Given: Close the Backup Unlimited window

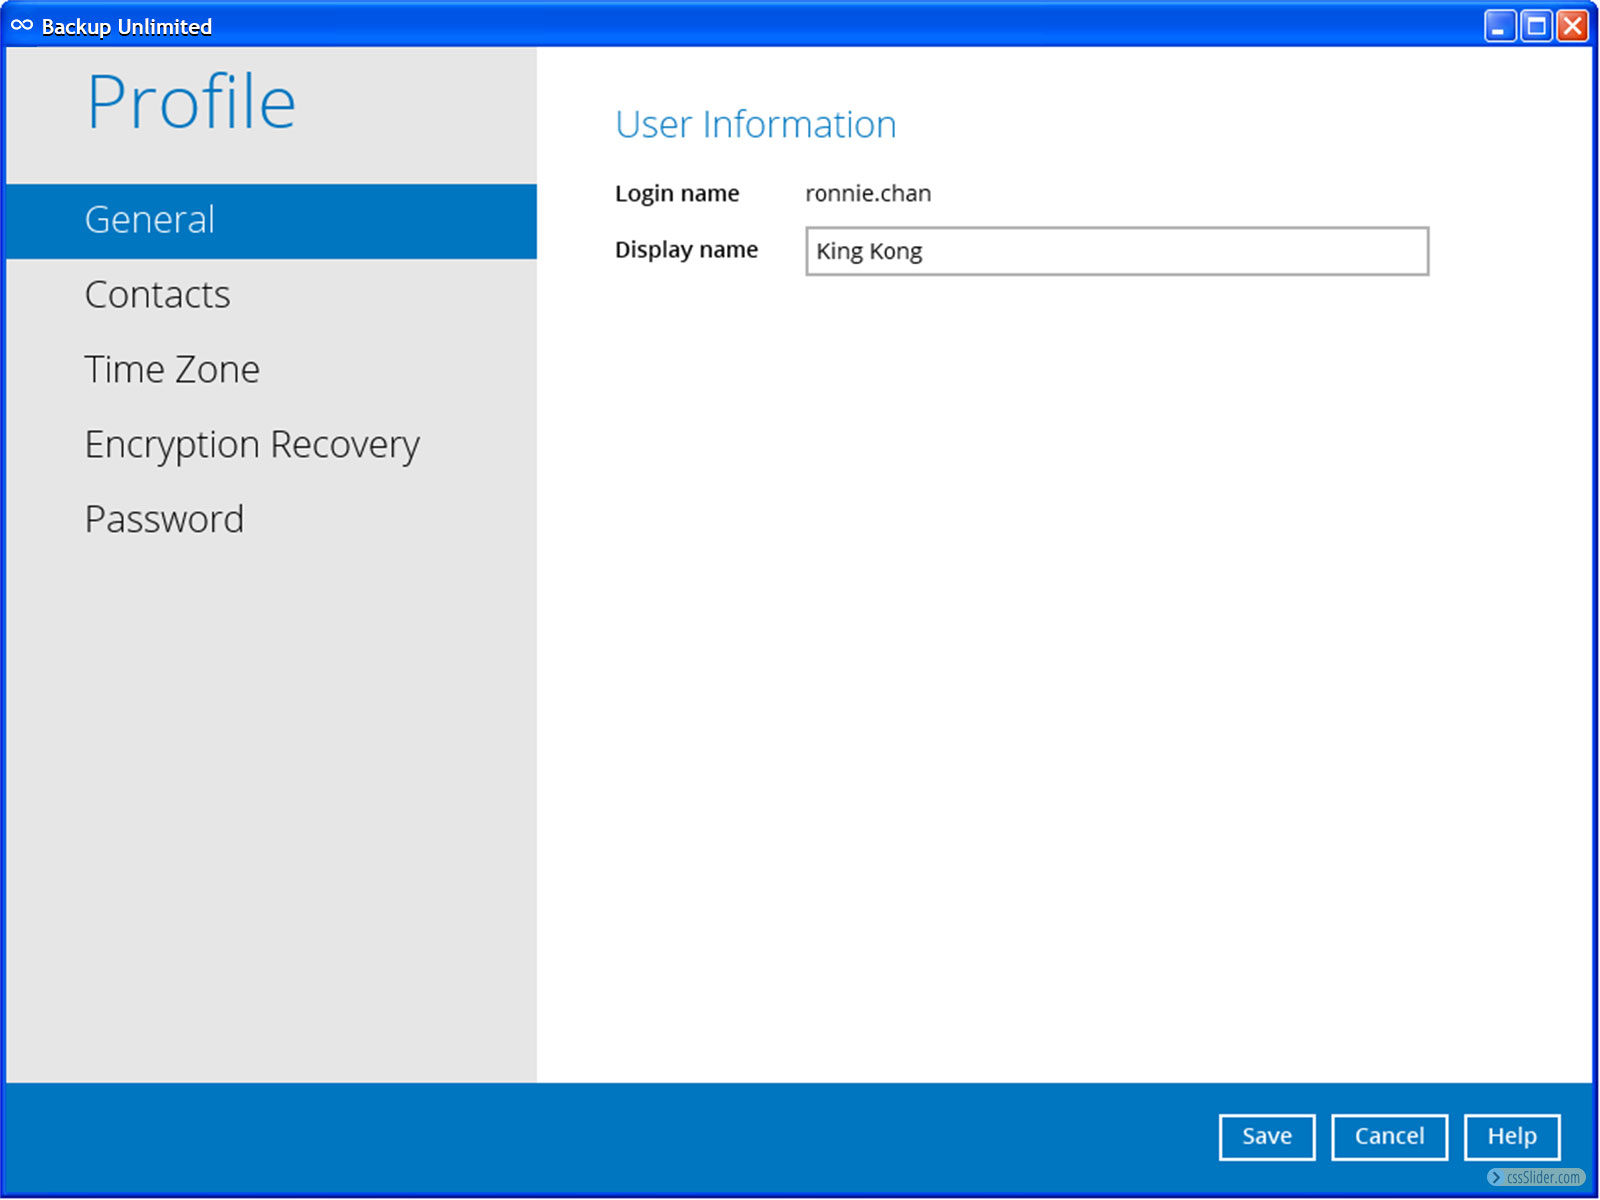Looking at the screenshot, I should 1572,26.
